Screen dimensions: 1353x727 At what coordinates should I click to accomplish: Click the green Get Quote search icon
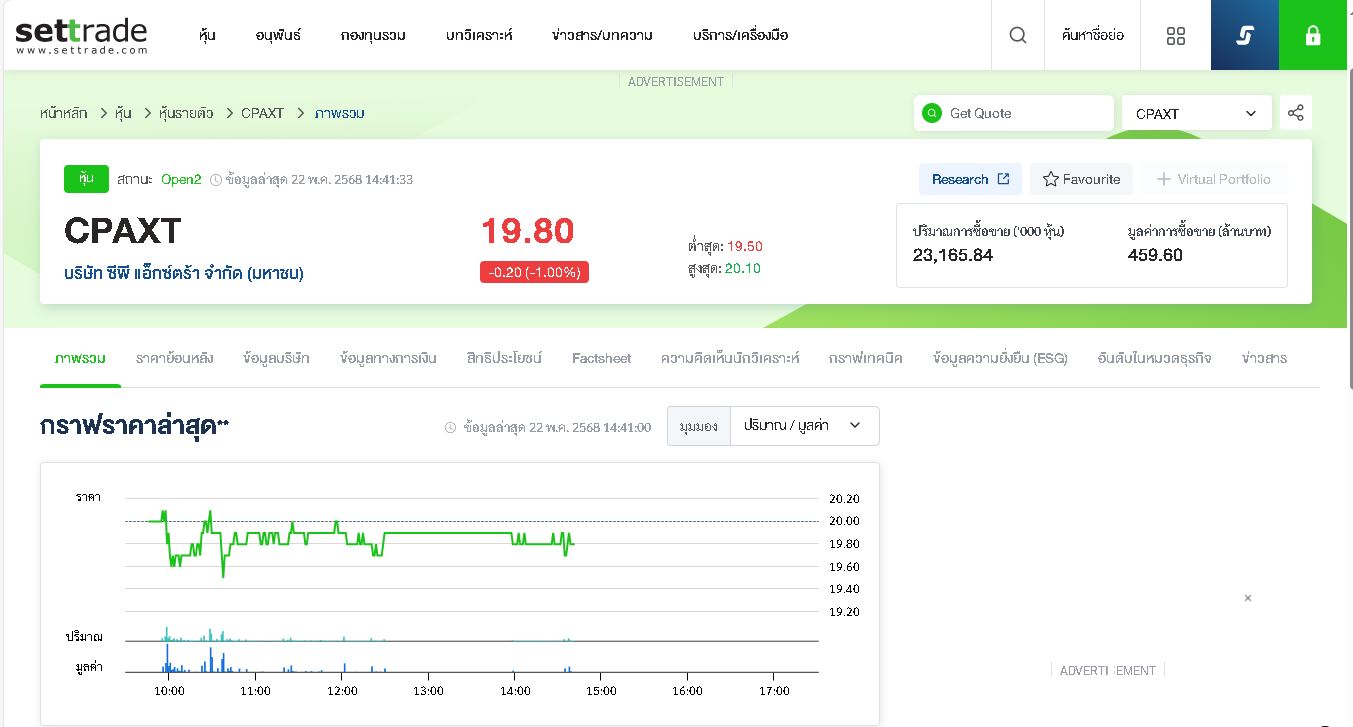click(x=932, y=113)
